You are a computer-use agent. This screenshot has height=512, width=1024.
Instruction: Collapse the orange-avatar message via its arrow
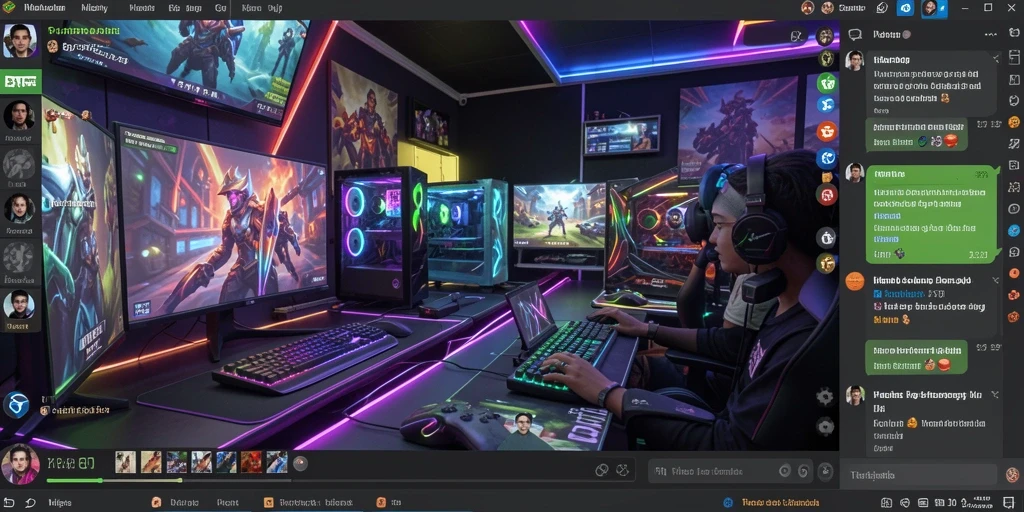[x=995, y=280]
